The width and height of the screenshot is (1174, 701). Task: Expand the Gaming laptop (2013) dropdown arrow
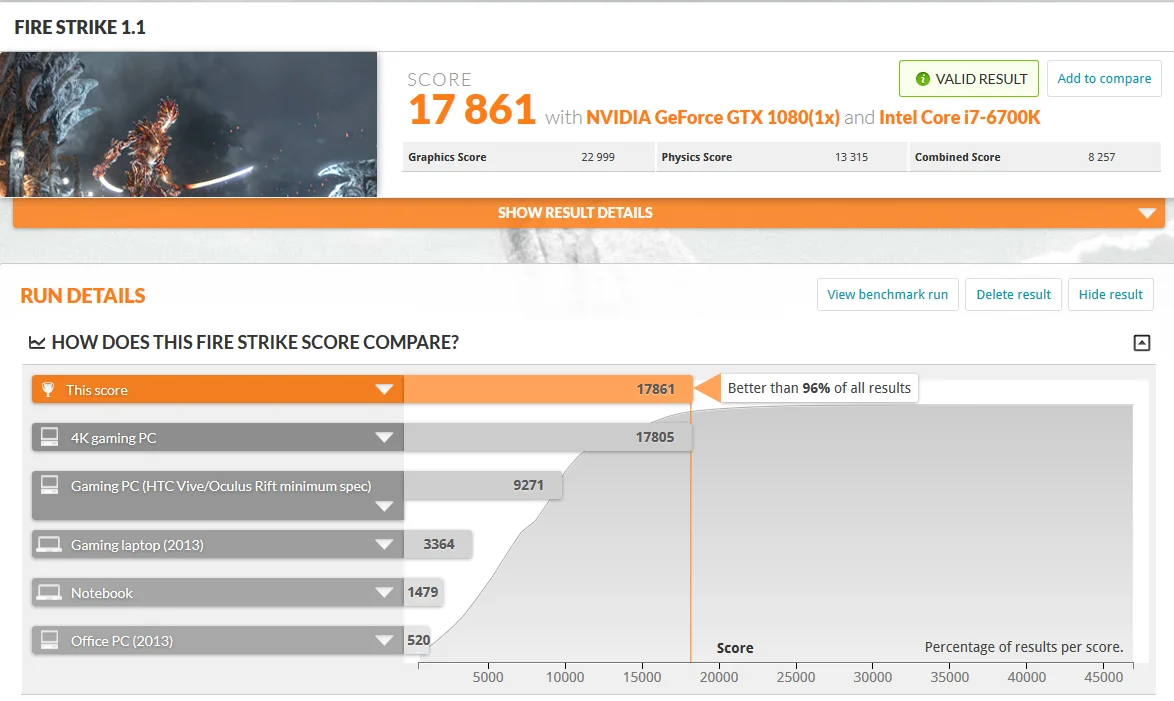coord(384,544)
